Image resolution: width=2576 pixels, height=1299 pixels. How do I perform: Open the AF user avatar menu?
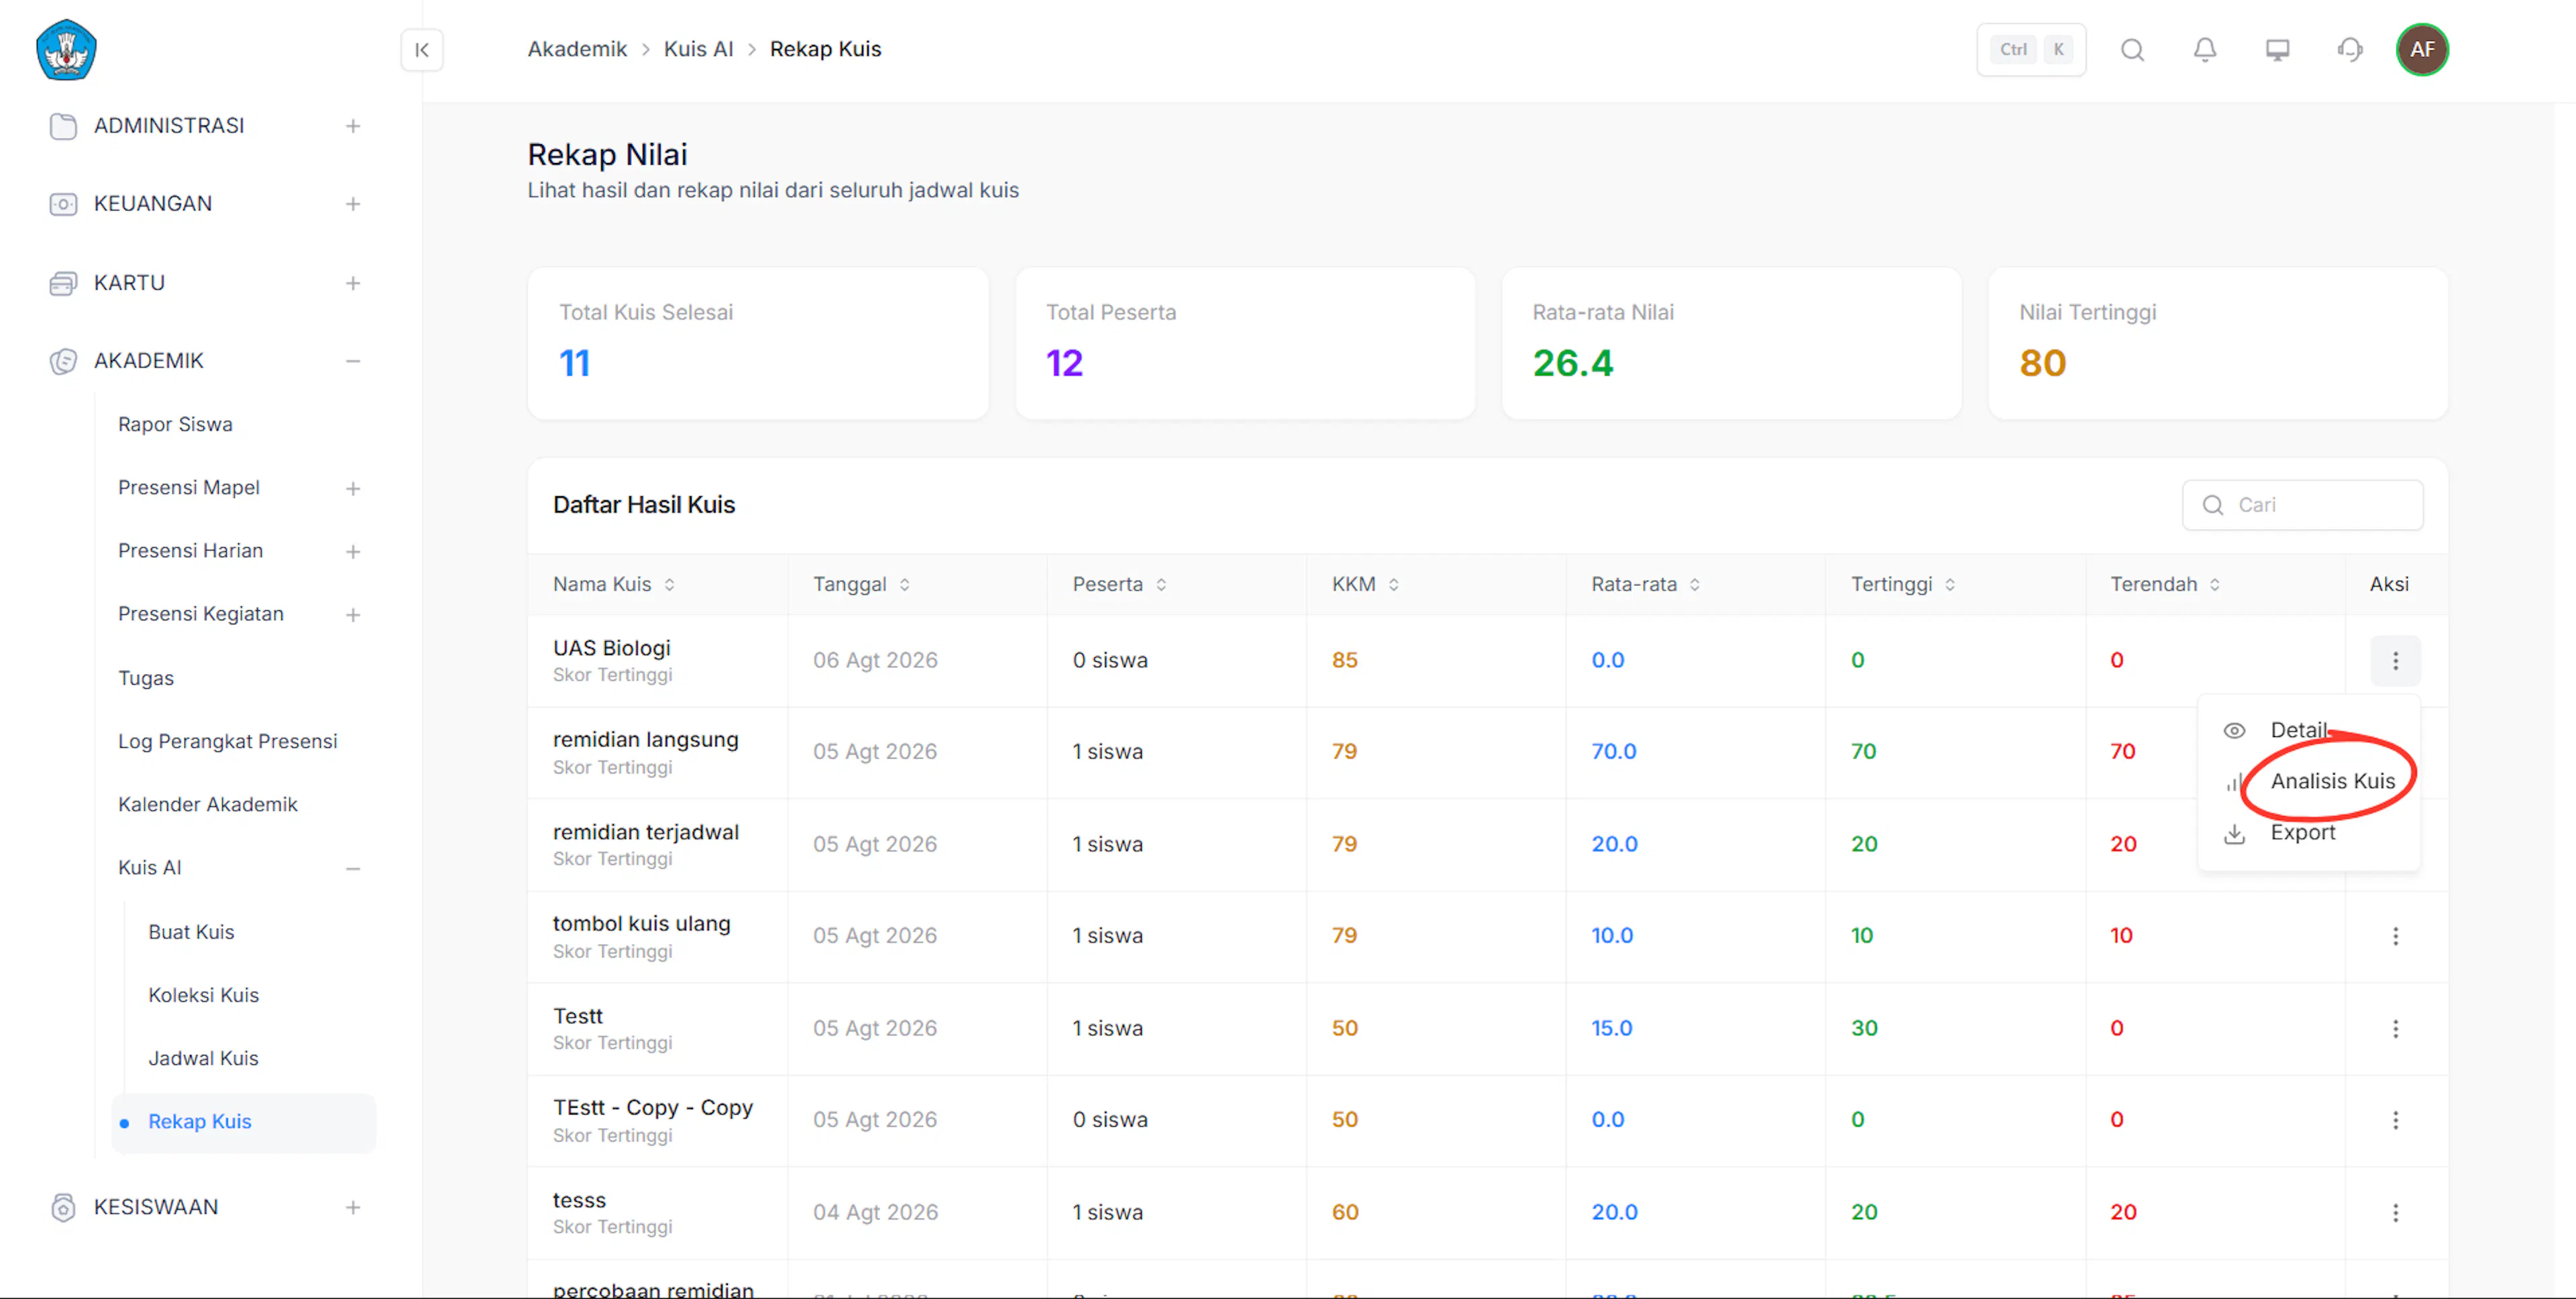pyautogui.click(x=2422, y=50)
